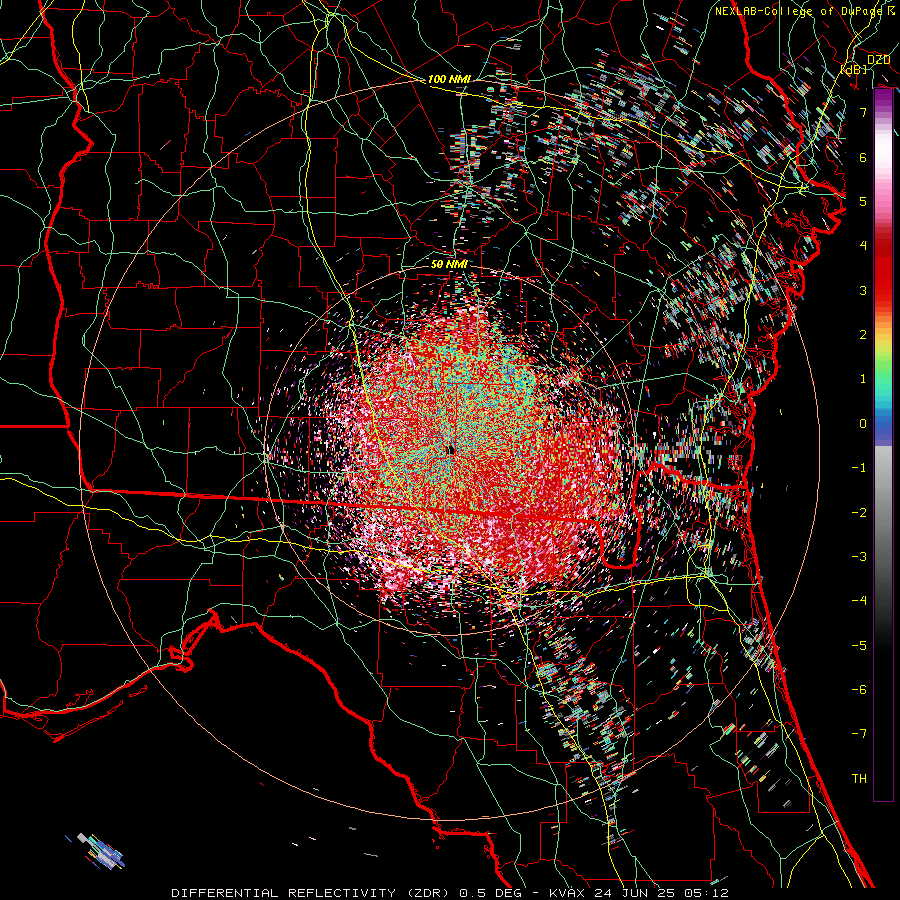900x900 pixels.
Task: Click the 0 value on the color scale
Action: (863, 424)
